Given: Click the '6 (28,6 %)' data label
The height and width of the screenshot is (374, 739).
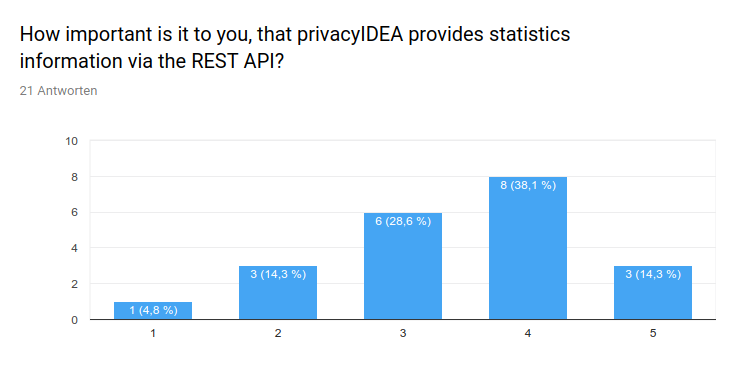Looking at the screenshot, I should tap(403, 221).
